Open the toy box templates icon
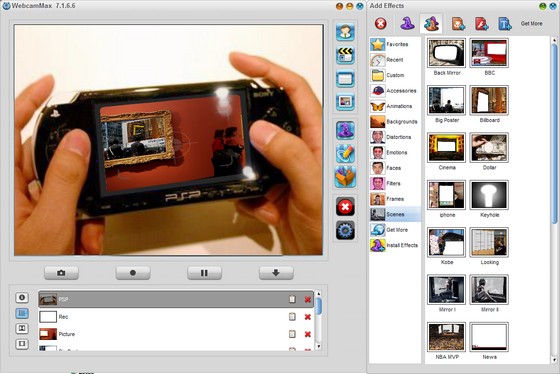The height and width of the screenshot is (374, 560). pos(345,177)
